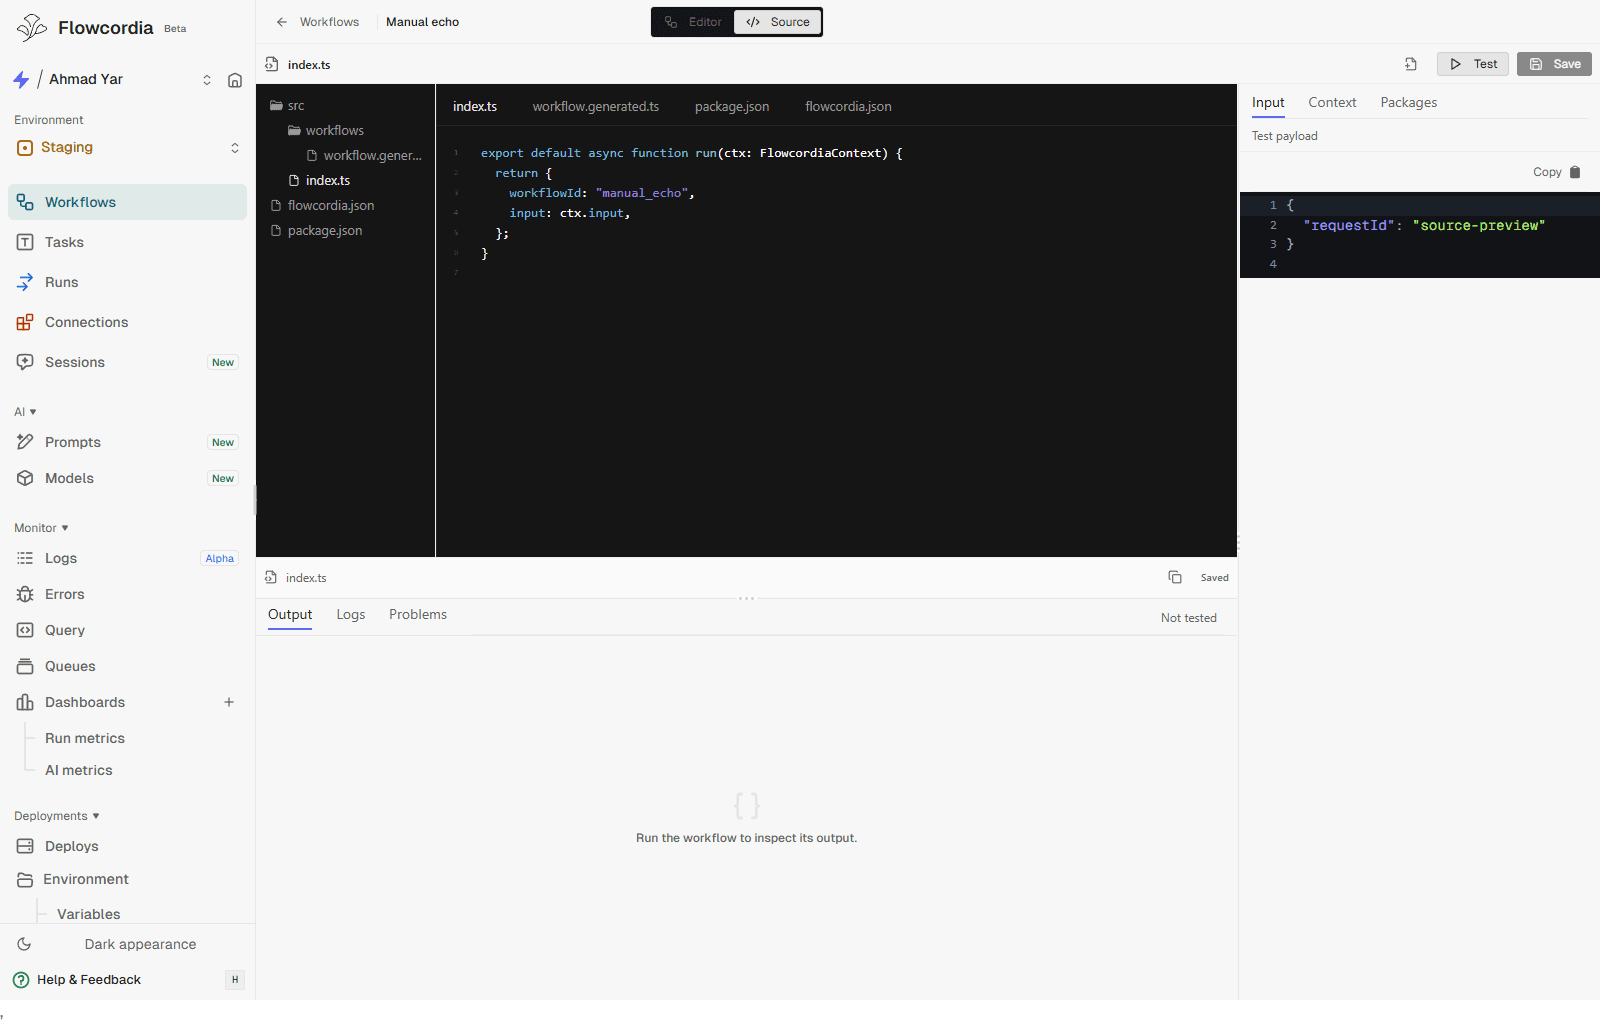Viewport: 1600px width, 1024px height.
Task: Click the file icon next to Test button
Action: (x=1411, y=64)
